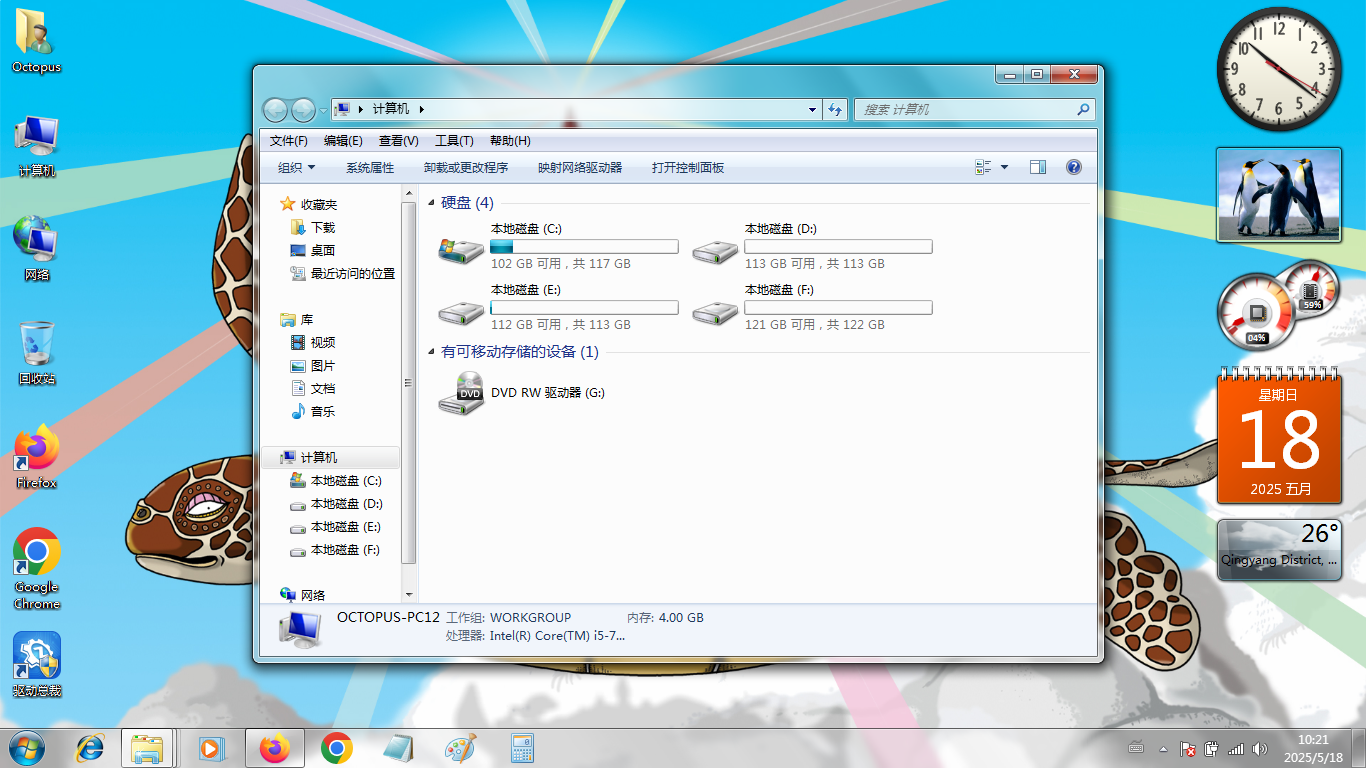Image resolution: width=1366 pixels, height=768 pixels.
Task: Open the notepad taskbar icon
Action: tap(398, 748)
